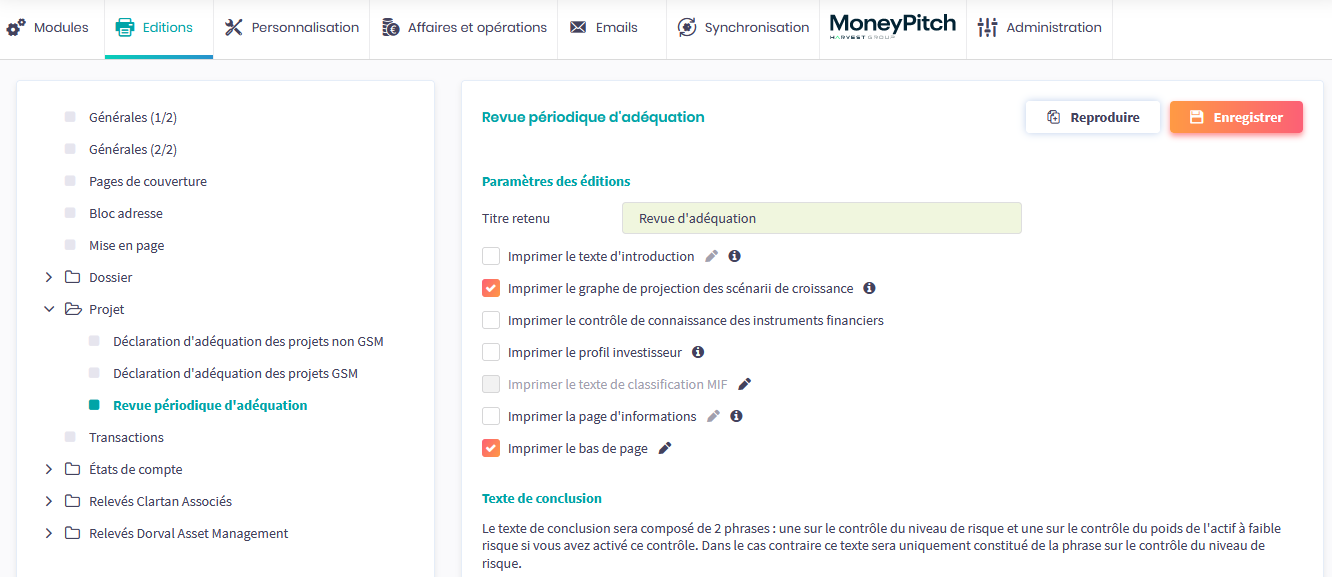Enable 'Imprimer le texte d'introduction' checkbox
Image resolution: width=1332 pixels, height=577 pixels.
(491, 256)
